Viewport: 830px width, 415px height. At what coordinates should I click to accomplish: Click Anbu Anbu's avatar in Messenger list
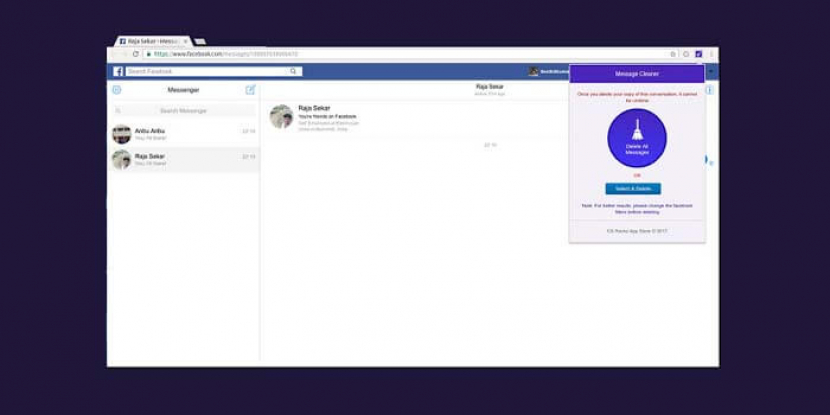coord(122,134)
